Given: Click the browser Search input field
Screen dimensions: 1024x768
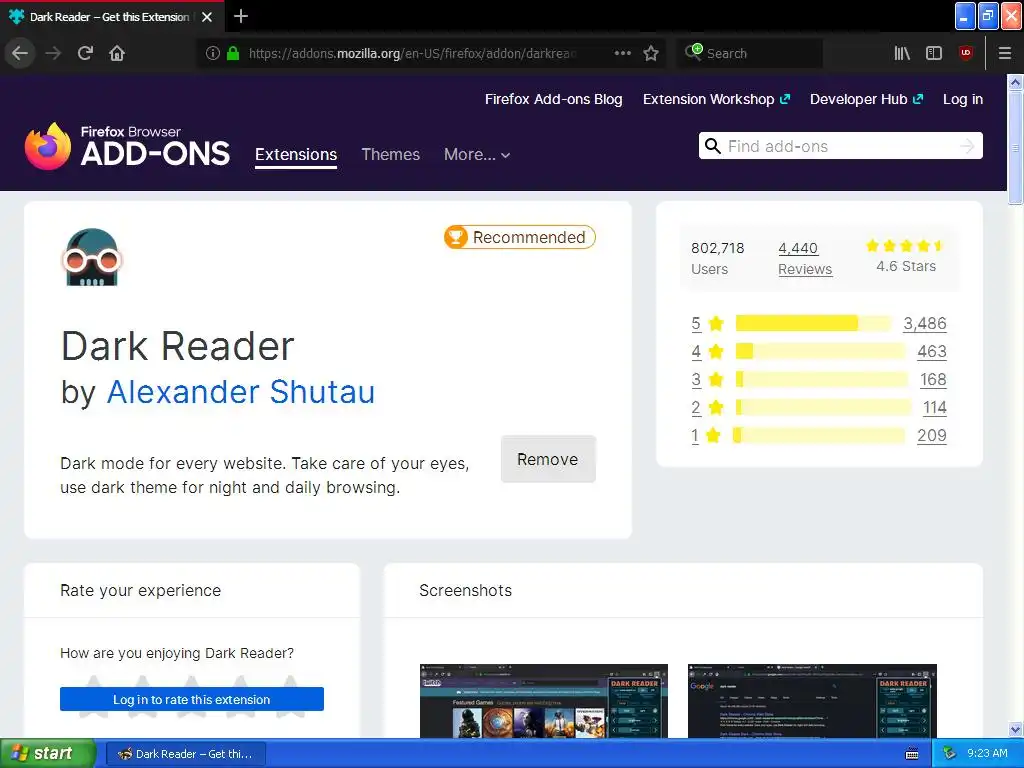Looking at the screenshot, I should (751, 53).
